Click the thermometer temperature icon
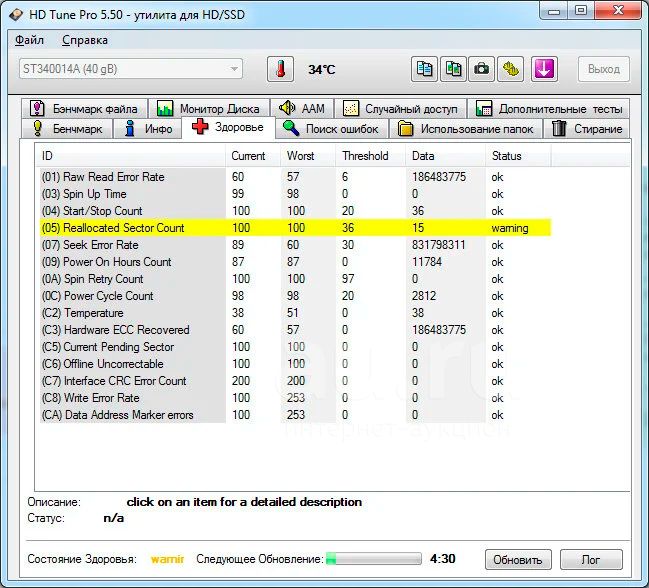 click(281, 69)
